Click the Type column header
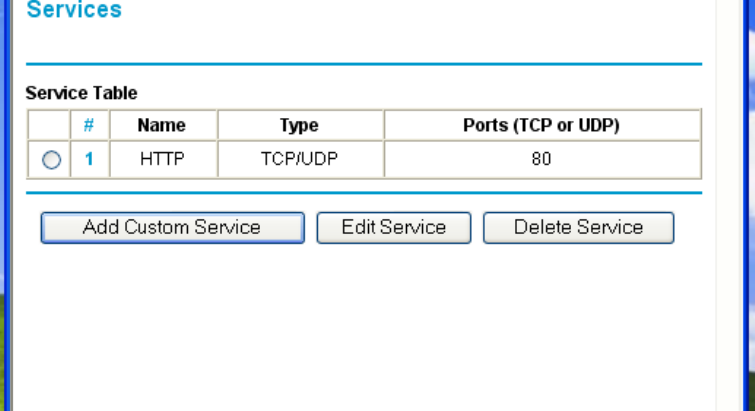This screenshot has width=755, height=411. point(299,125)
